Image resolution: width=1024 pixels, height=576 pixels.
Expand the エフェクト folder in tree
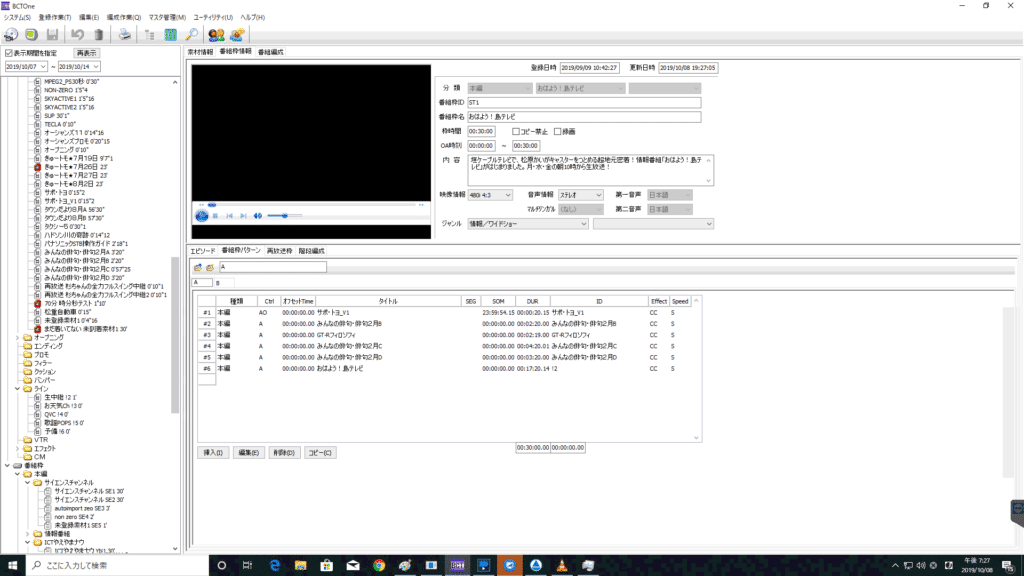click(18, 449)
